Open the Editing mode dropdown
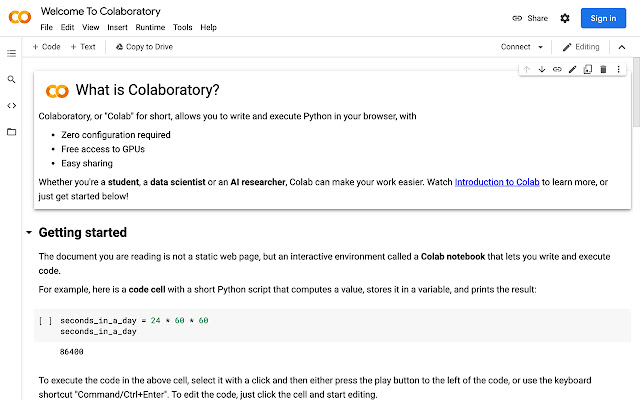 [x=581, y=47]
